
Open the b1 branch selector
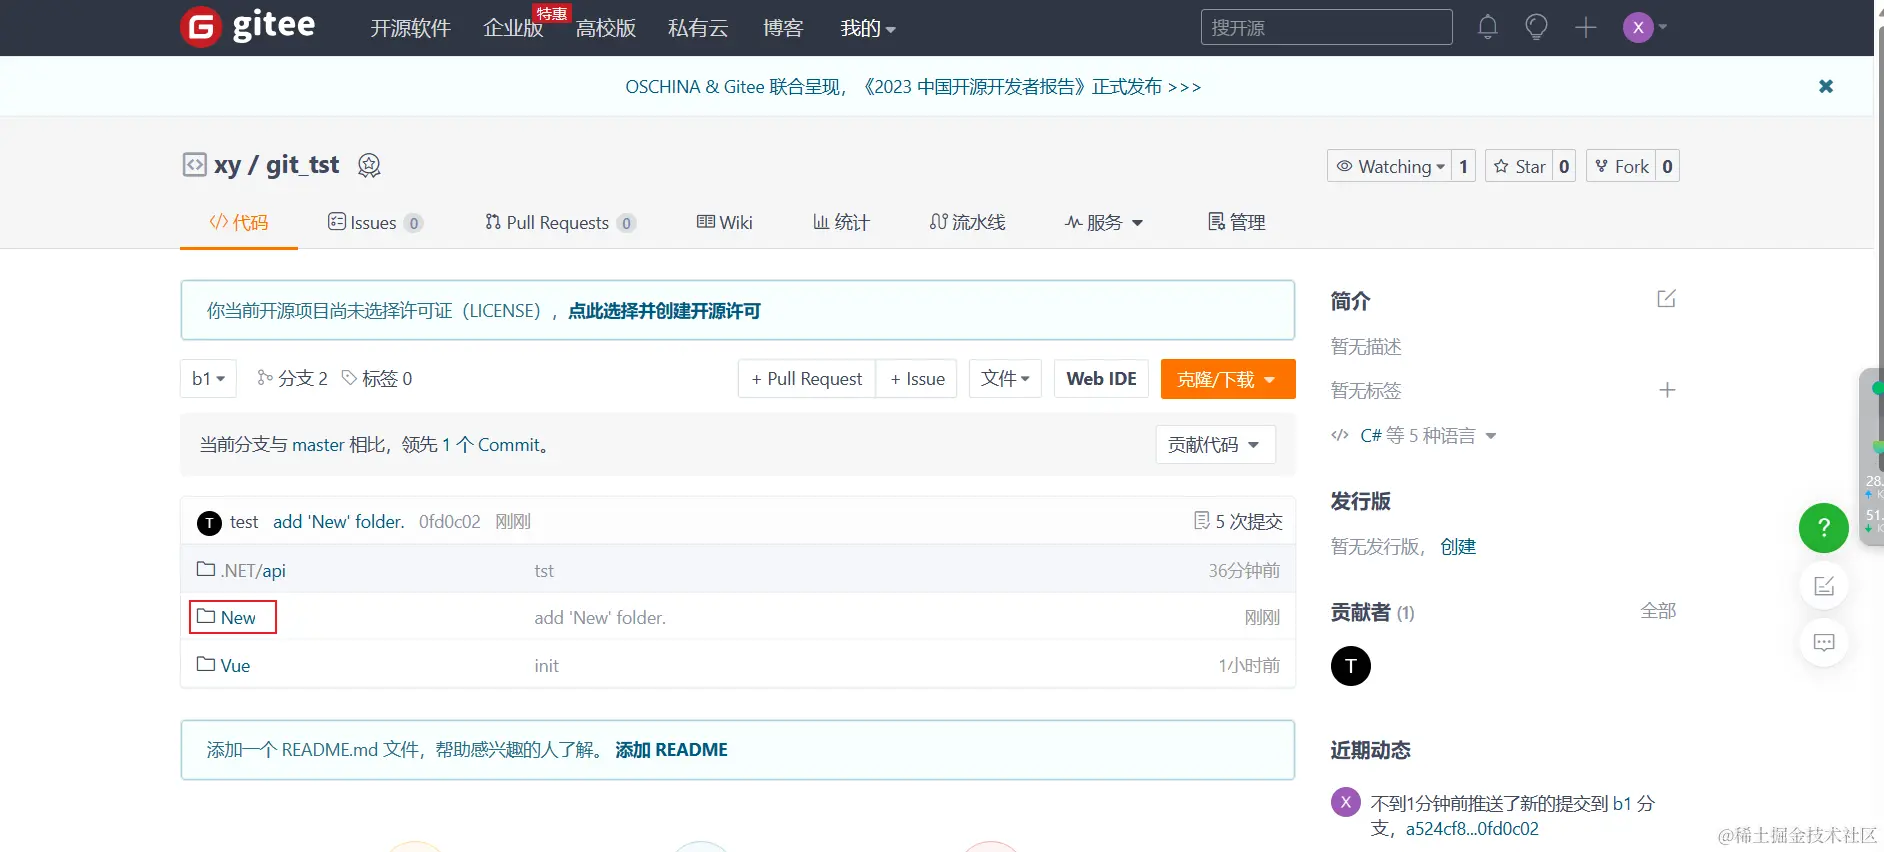pos(208,378)
